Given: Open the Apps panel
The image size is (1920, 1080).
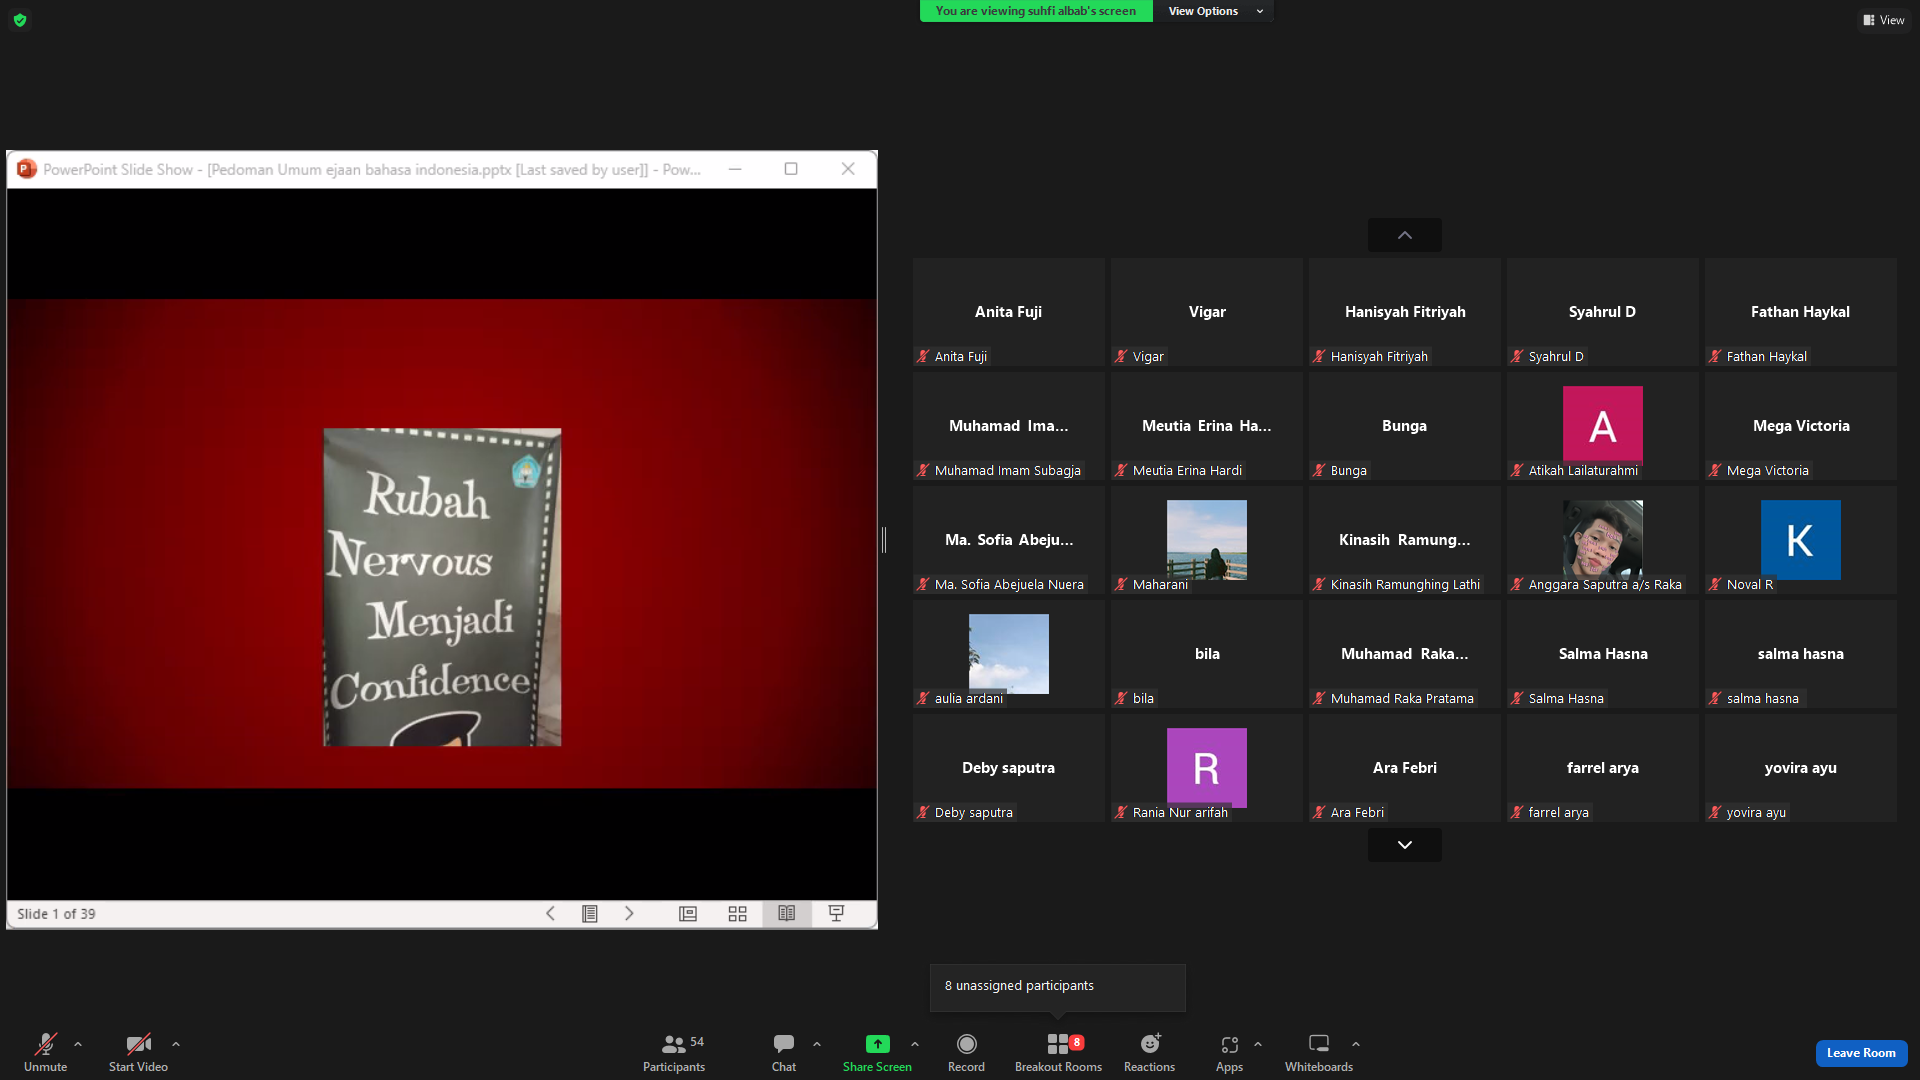Looking at the screenshot, I should [x=1230, y=1052].
